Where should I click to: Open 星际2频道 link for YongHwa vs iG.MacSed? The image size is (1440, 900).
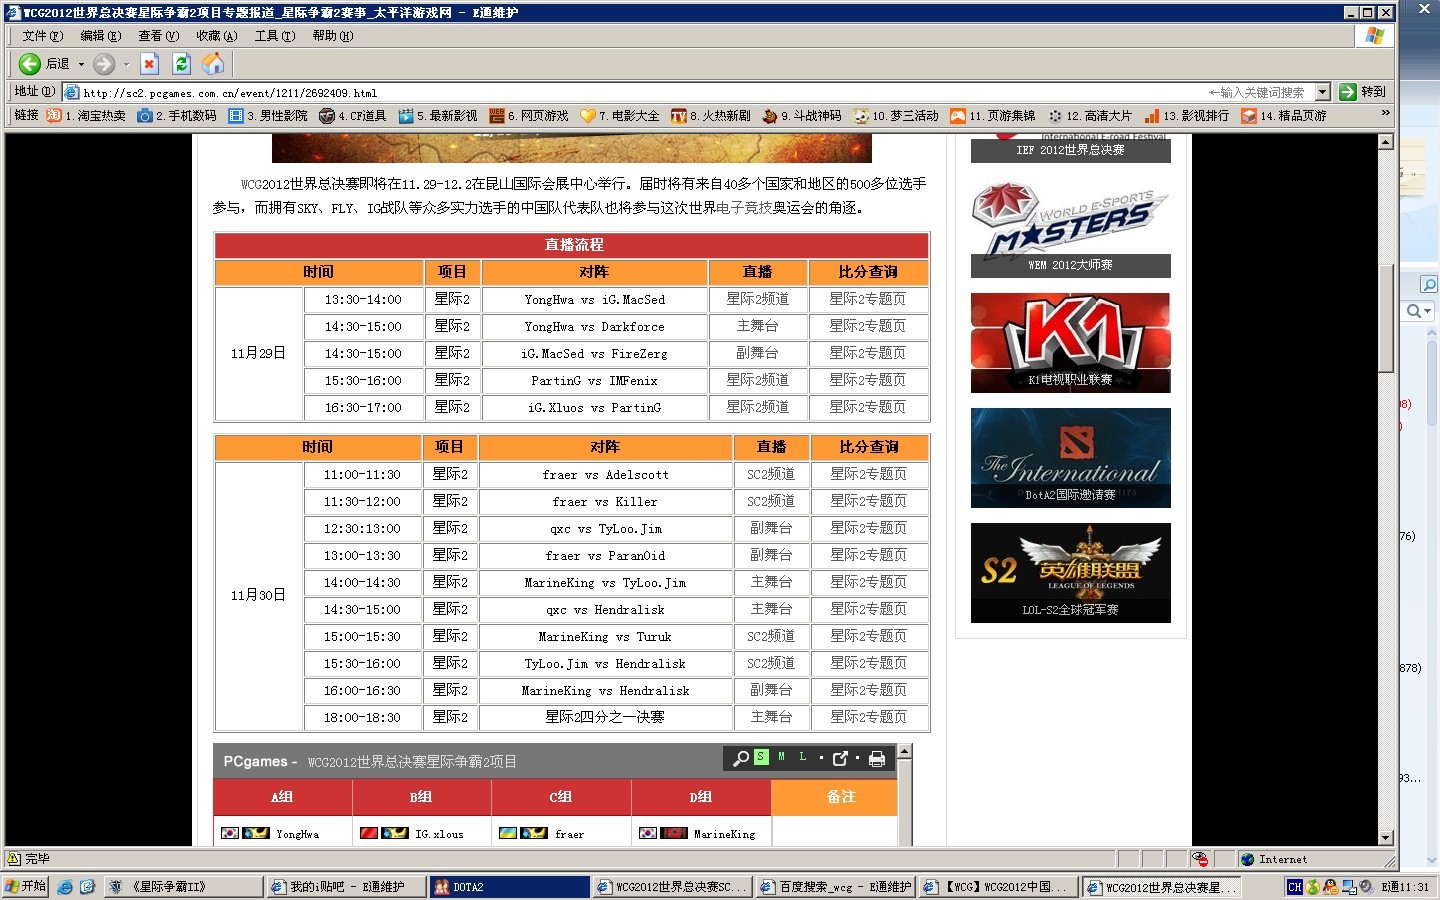tap(757, 299)
